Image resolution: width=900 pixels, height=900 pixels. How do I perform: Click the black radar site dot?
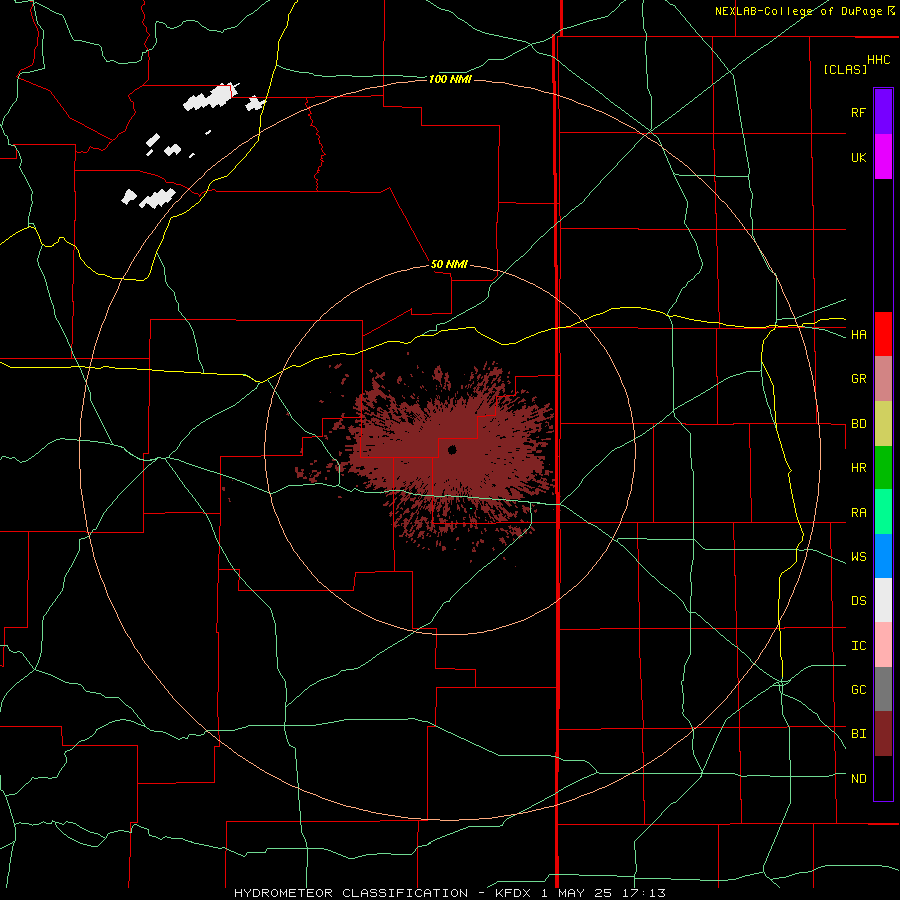point(452,449)
